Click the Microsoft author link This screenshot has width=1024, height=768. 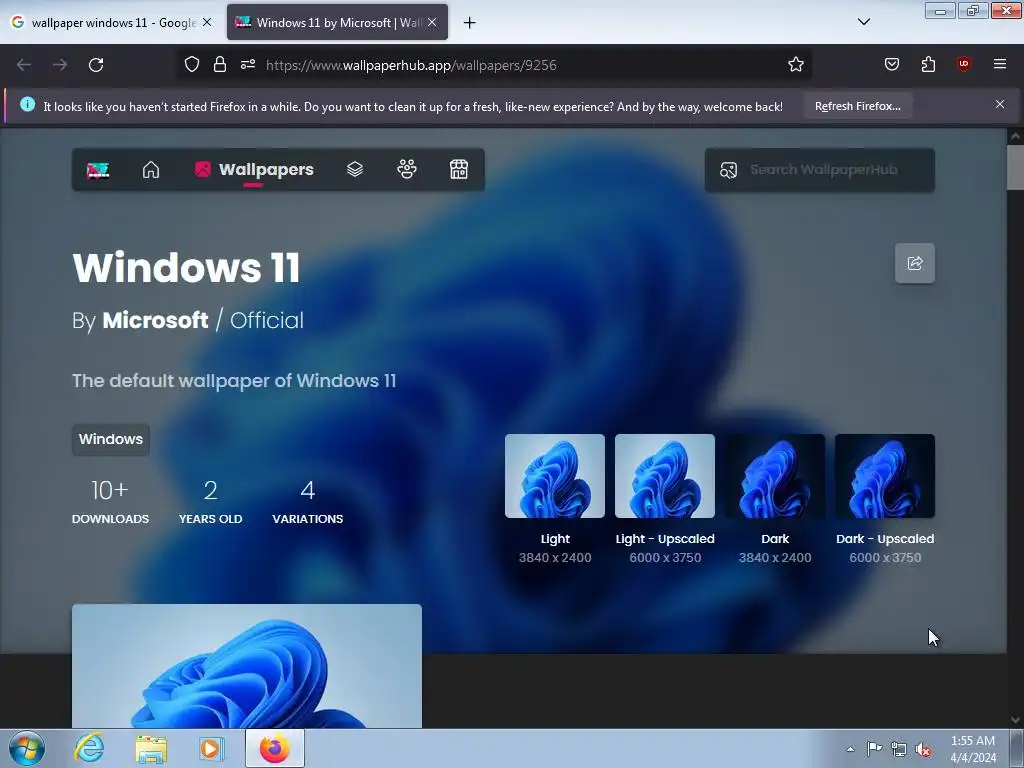point(155,320)
